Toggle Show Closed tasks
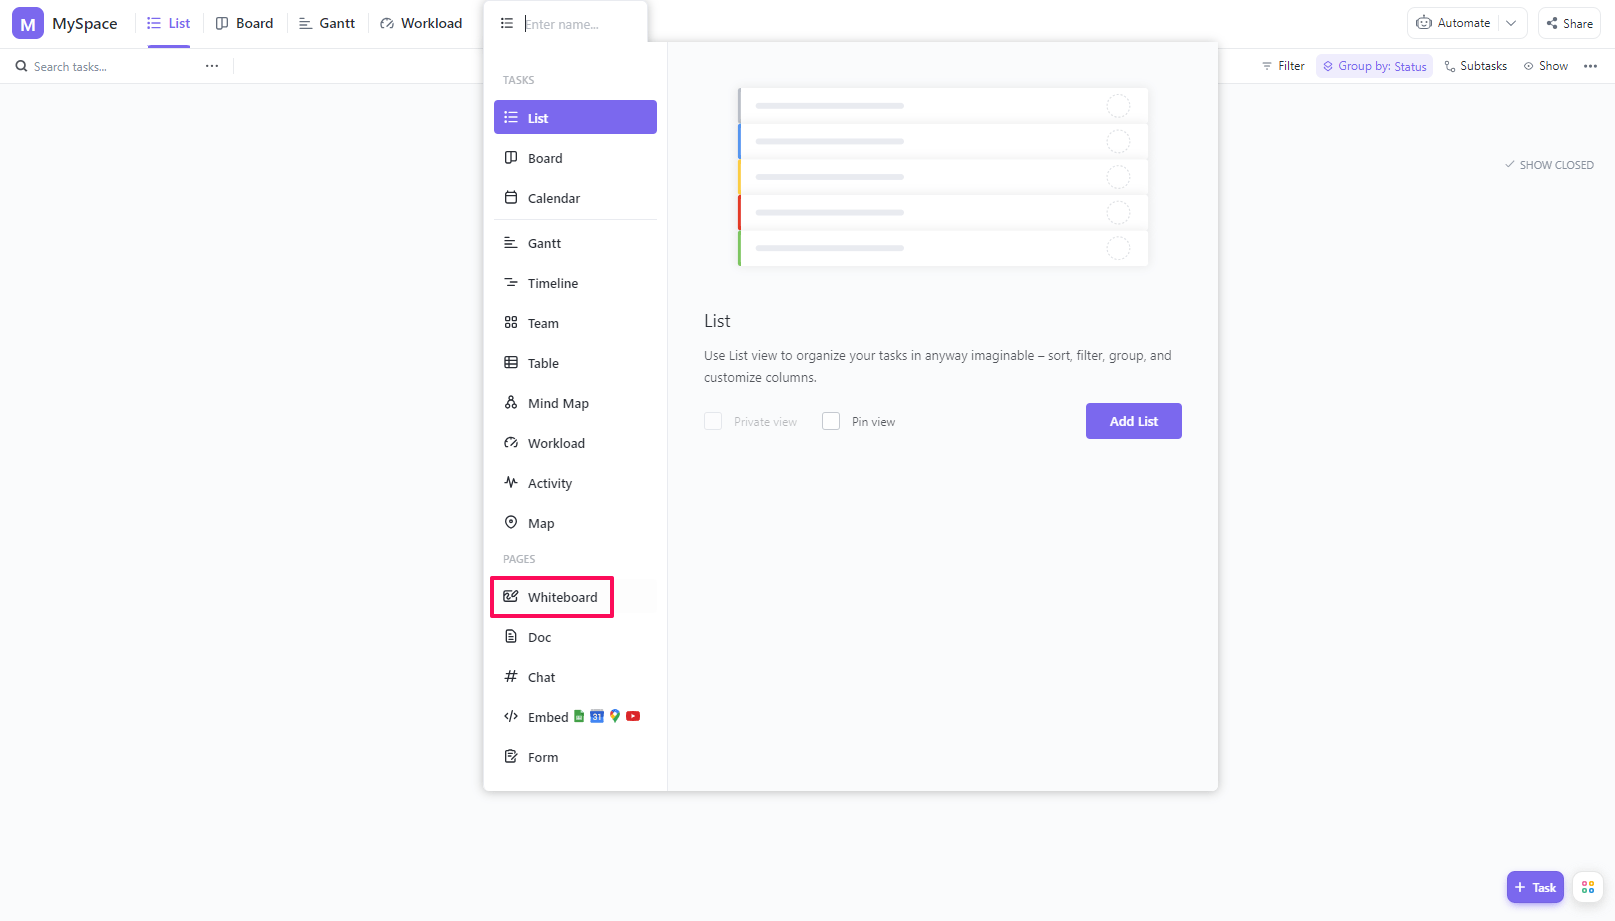 [1549, 165]
